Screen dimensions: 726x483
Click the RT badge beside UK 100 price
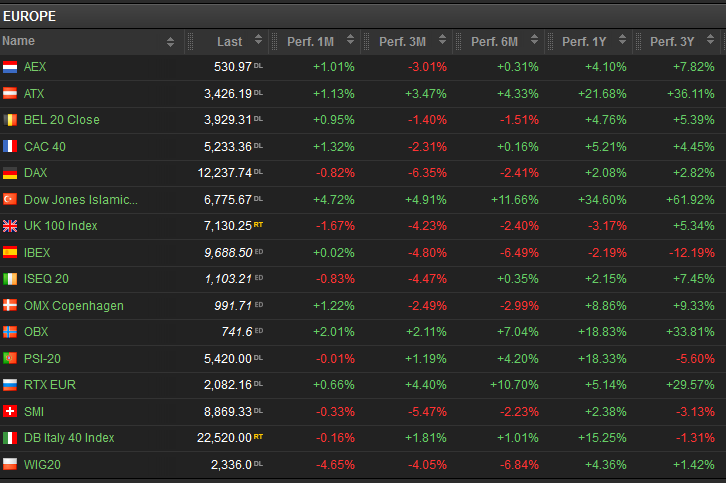pyautogui.click(x=258, y=225)
